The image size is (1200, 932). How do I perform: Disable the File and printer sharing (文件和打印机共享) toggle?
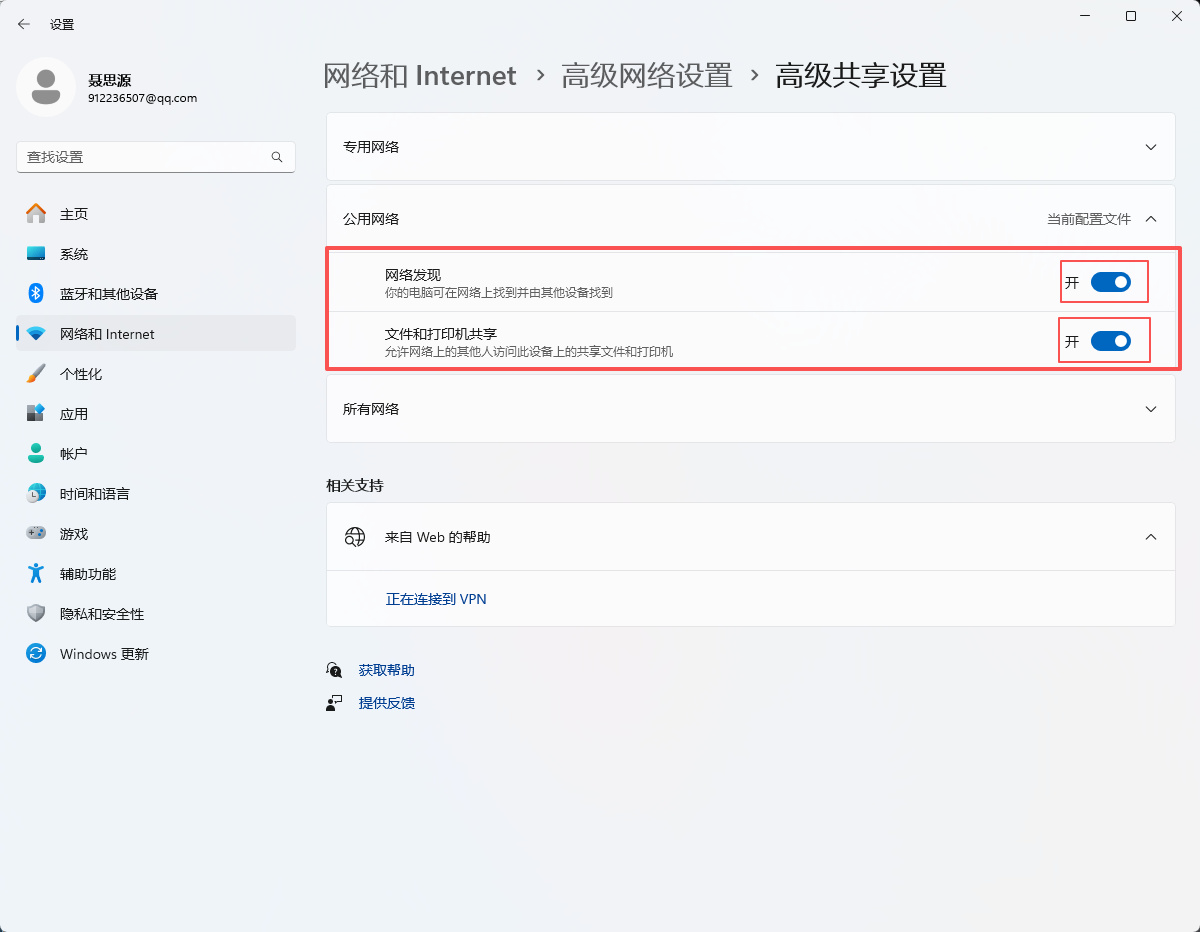click(1110, 342)
